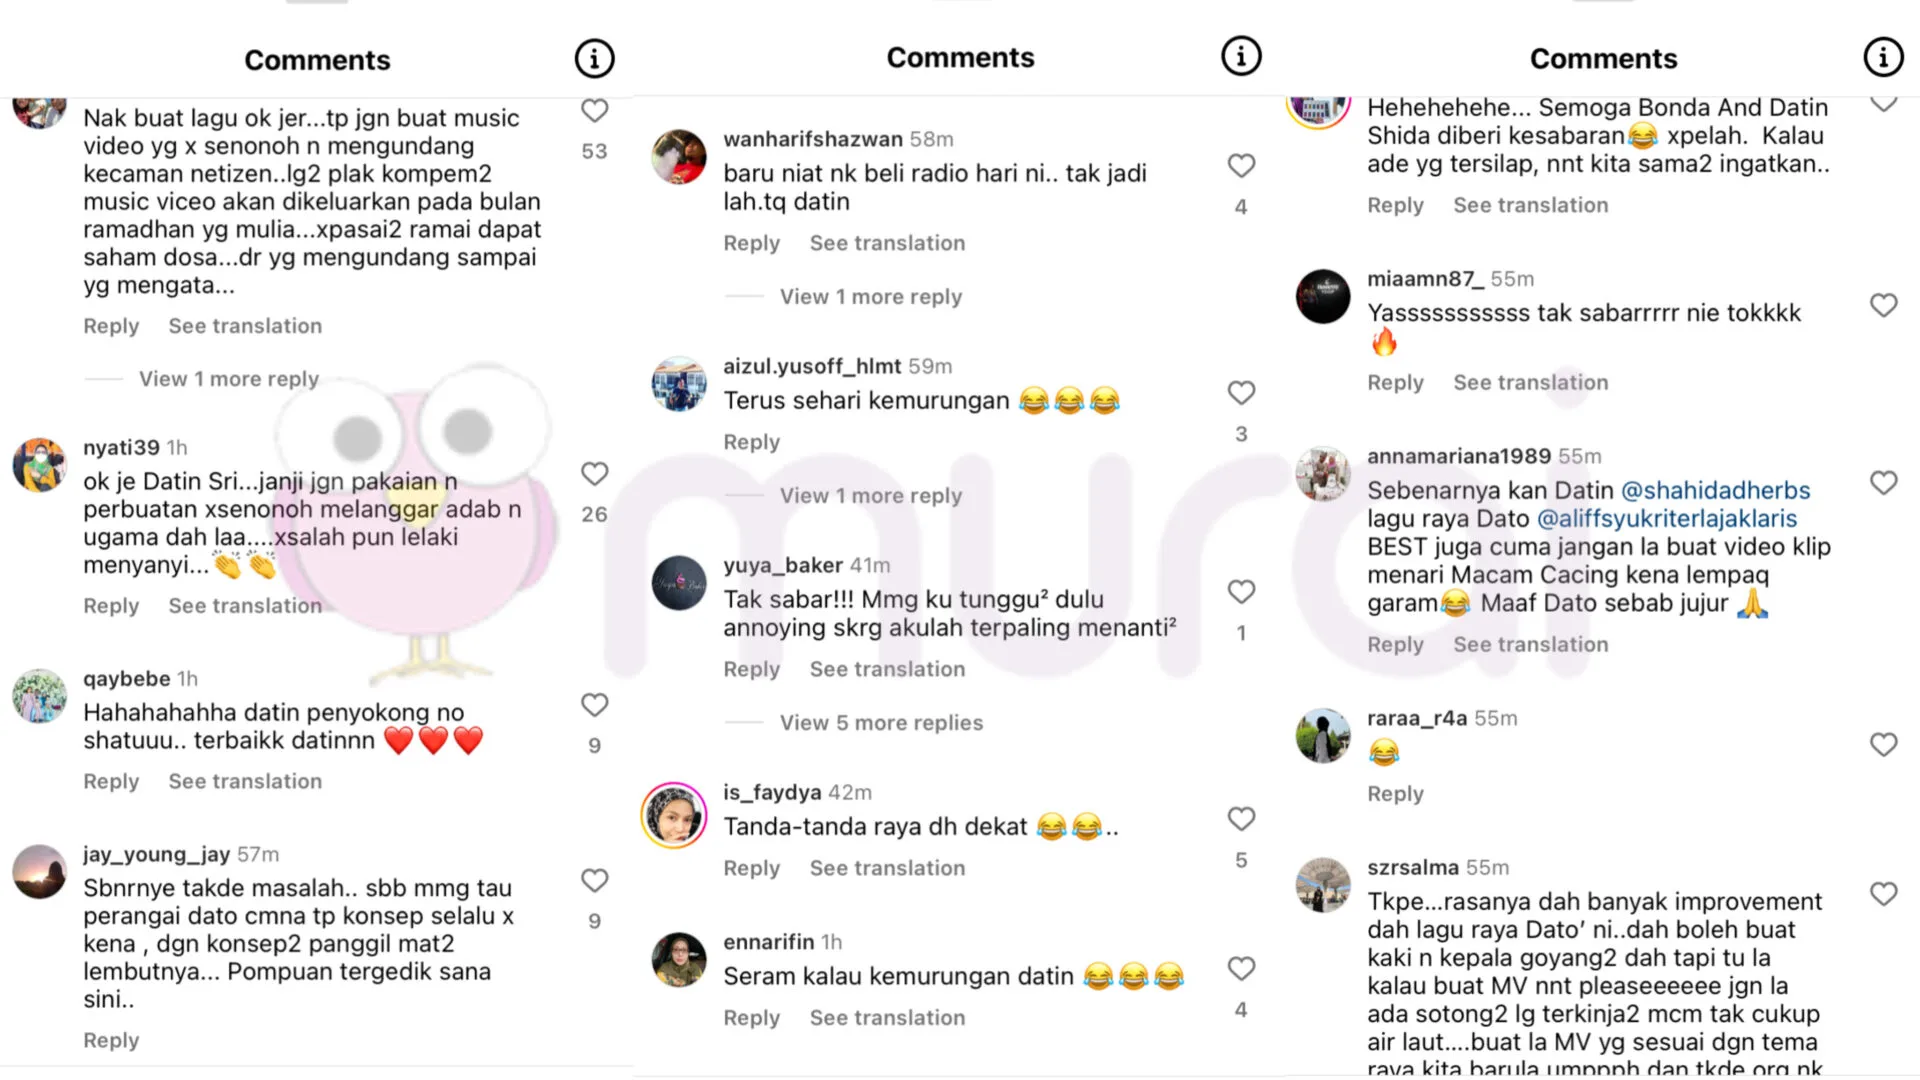Like wanharifshazwan's comment heart
Image resolution: width=1920 pixels, height=1080 pixels.
click(x=1241, y=165)
